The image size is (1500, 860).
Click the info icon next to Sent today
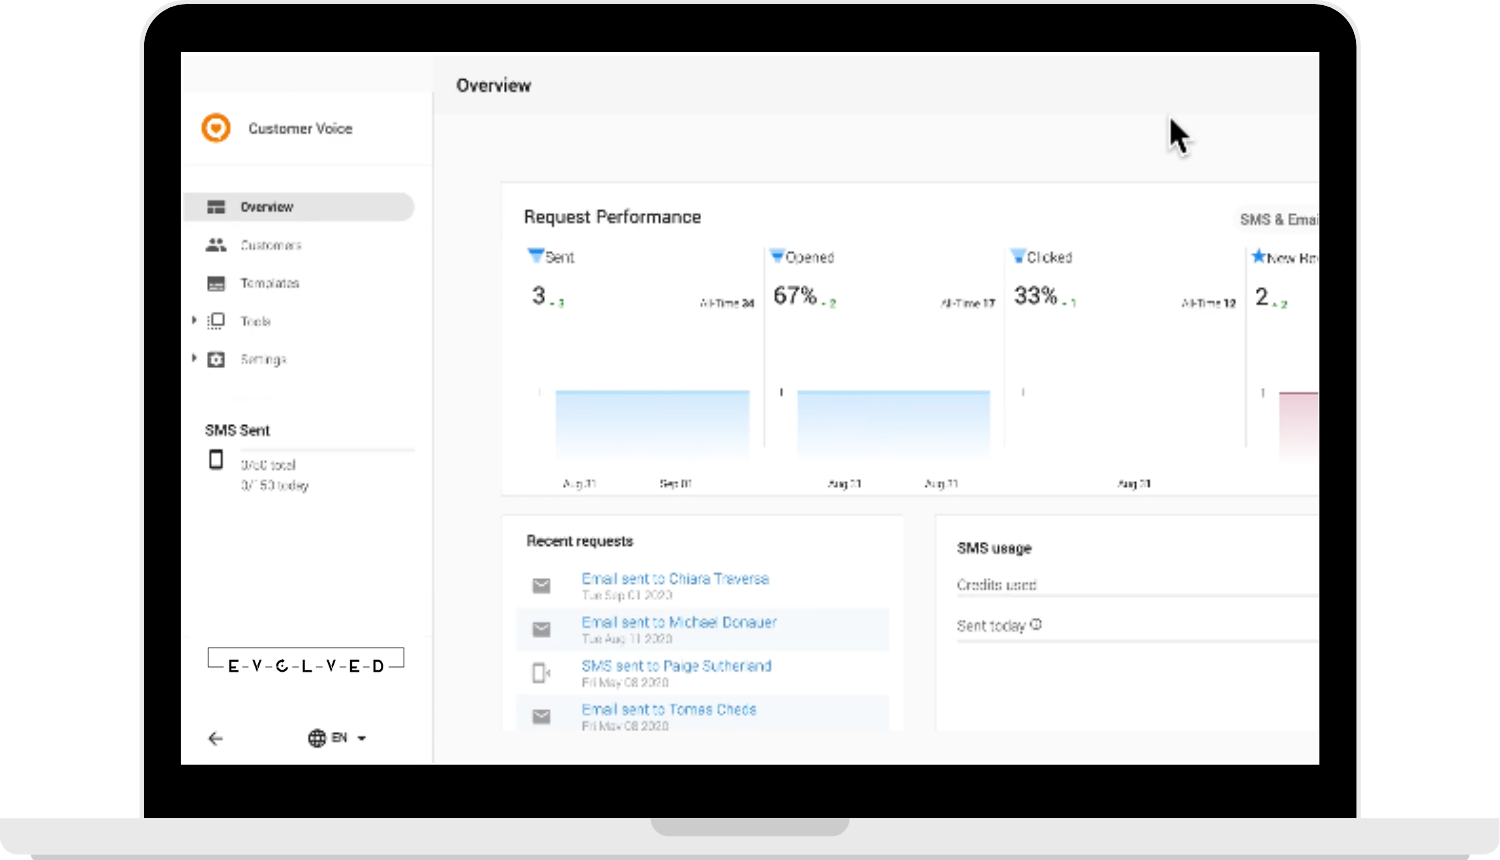[1034, 624]
